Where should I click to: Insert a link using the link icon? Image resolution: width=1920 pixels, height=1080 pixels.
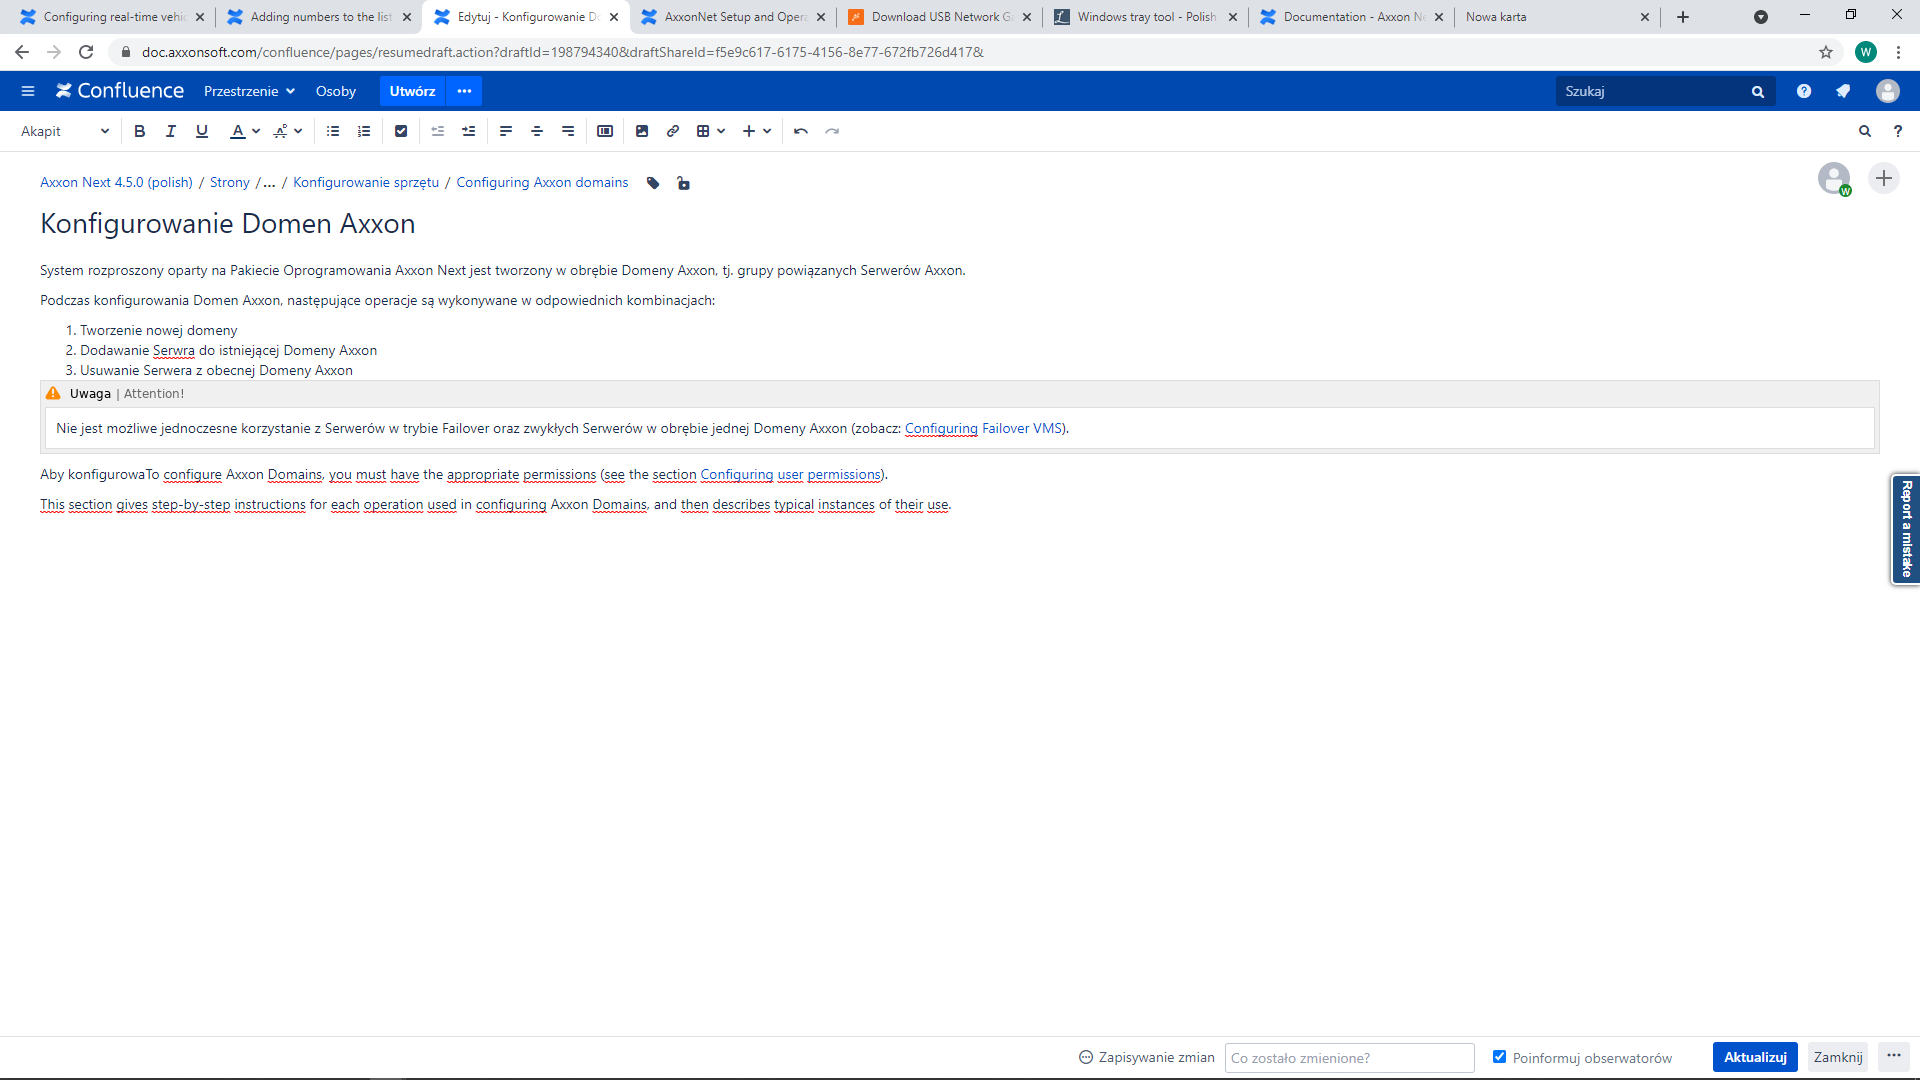pyautogui.click(x=673, y=131)
